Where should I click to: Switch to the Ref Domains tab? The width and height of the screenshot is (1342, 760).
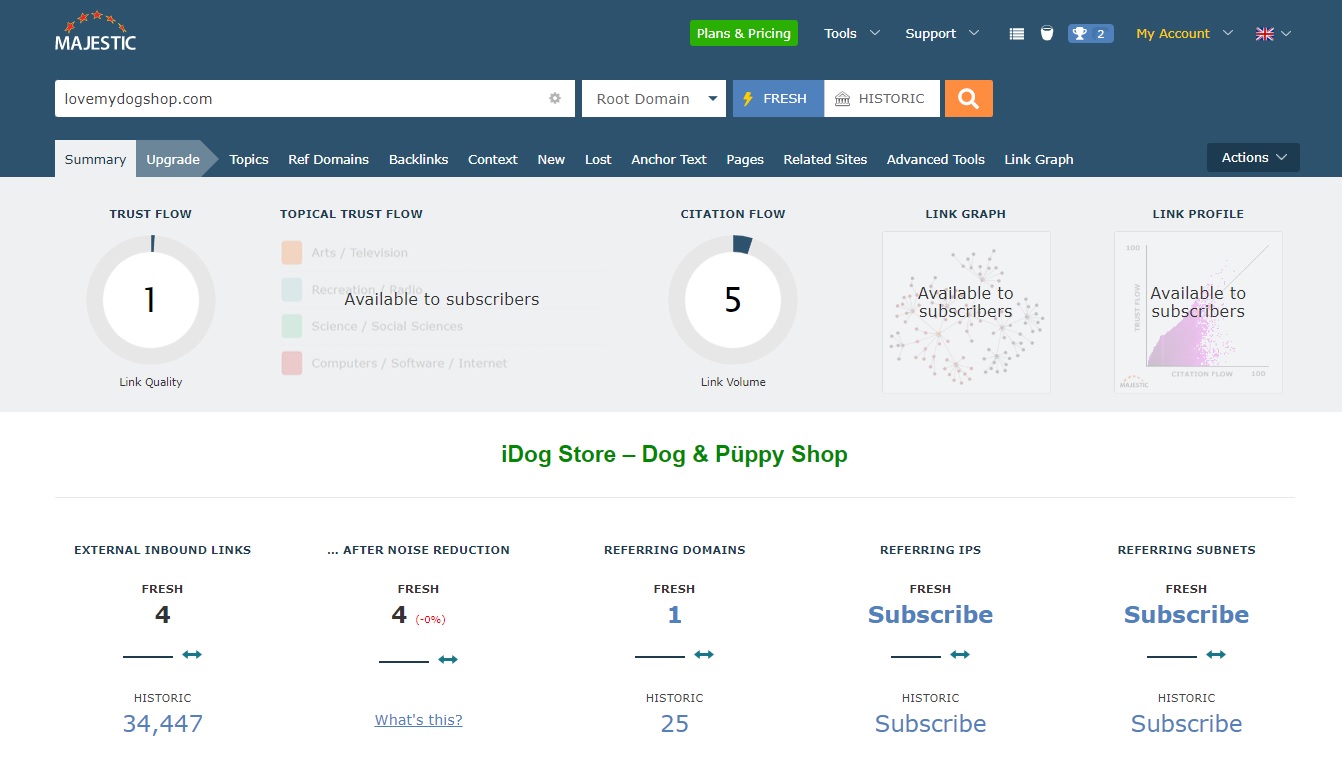tap(328, 159)
